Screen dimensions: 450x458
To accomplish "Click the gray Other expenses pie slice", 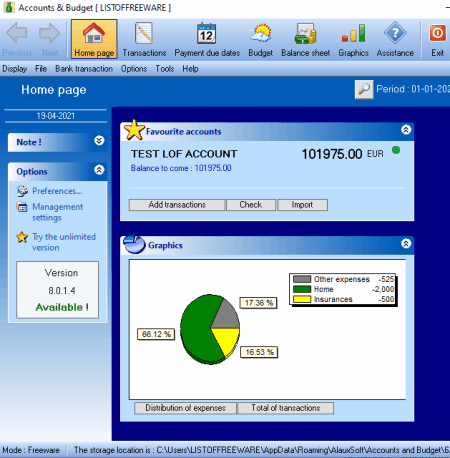I will point(227,317).
